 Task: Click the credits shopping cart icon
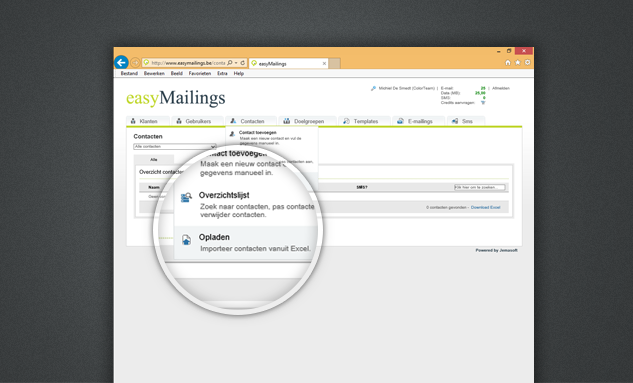coord(483,103)
